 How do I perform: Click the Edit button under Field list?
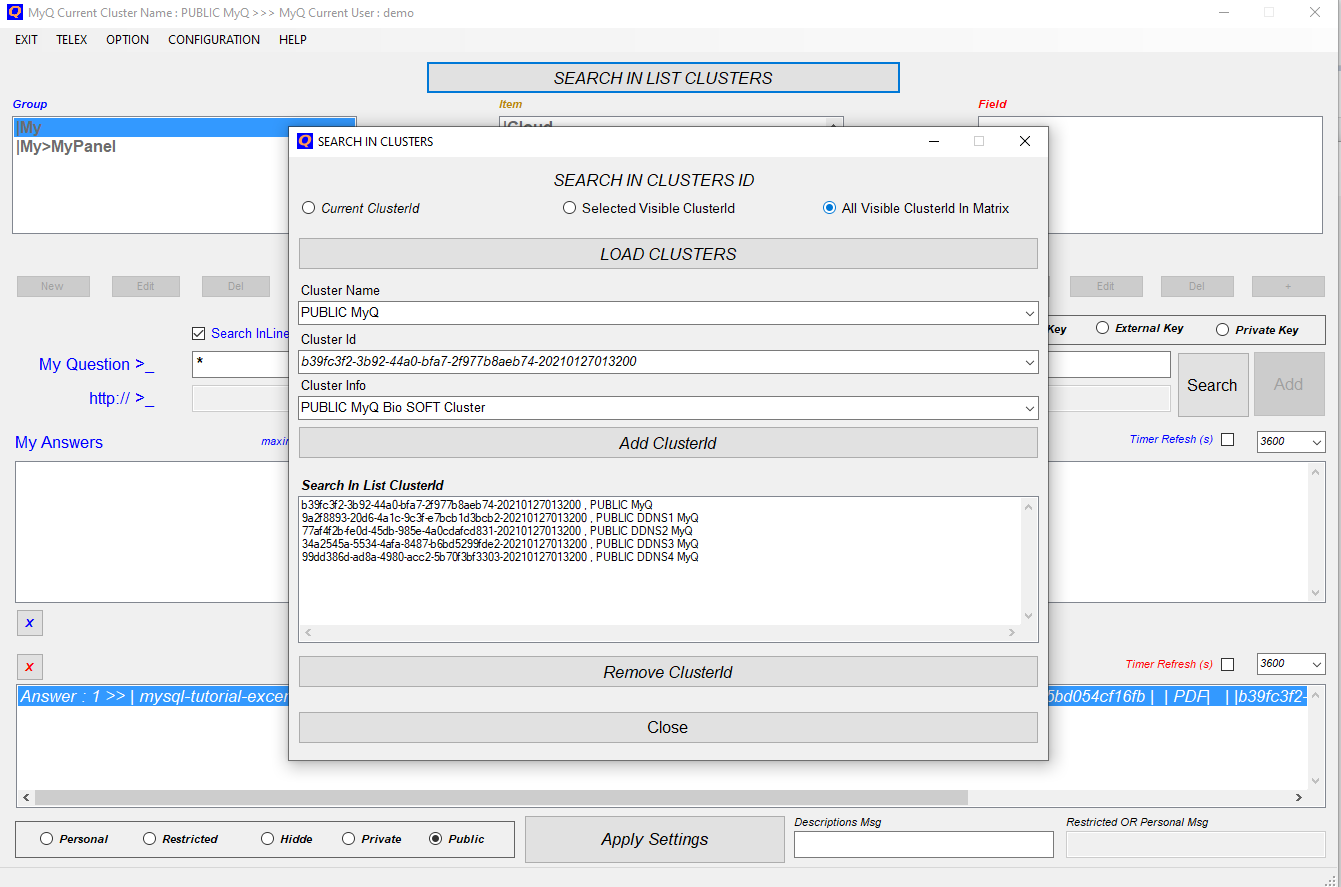click(x=1105, y=286)
